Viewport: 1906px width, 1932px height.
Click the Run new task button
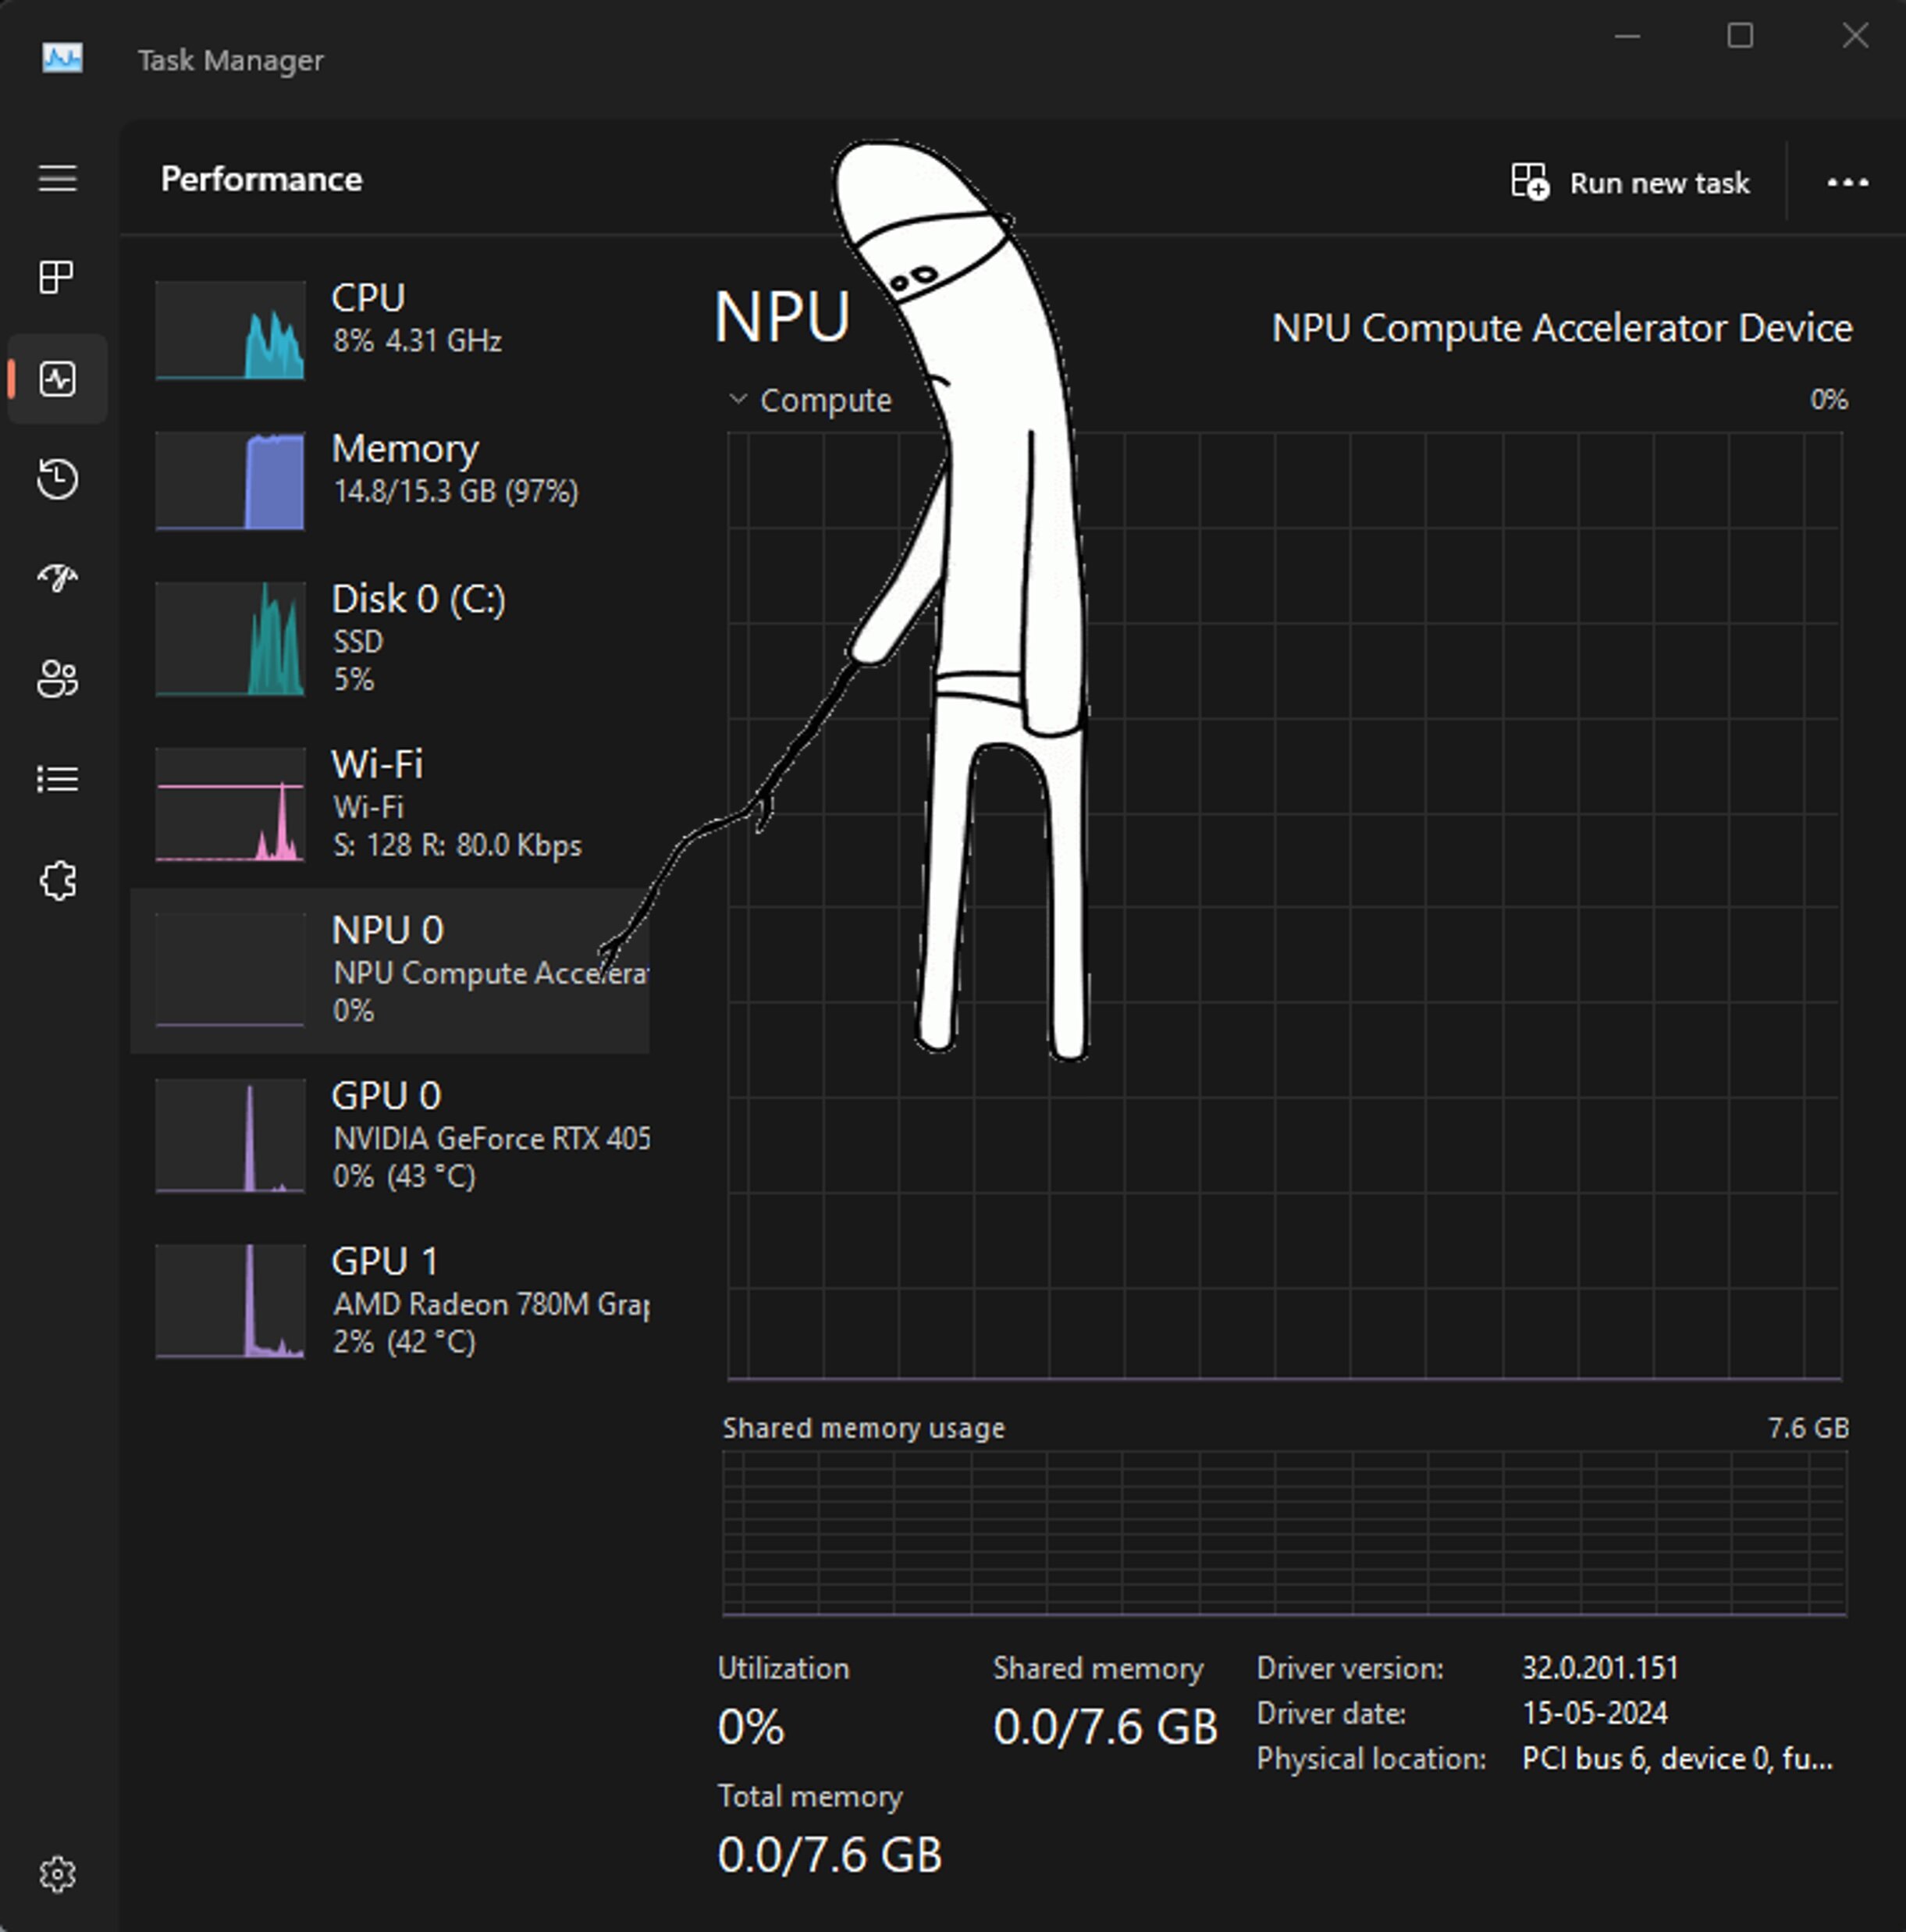1631,183
